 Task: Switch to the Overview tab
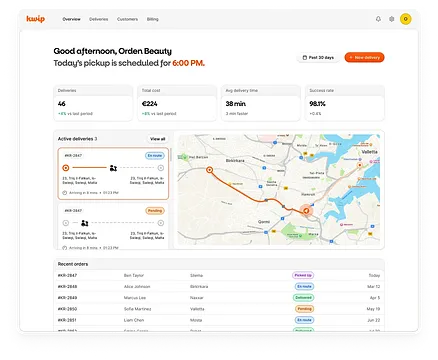point(71,19)
